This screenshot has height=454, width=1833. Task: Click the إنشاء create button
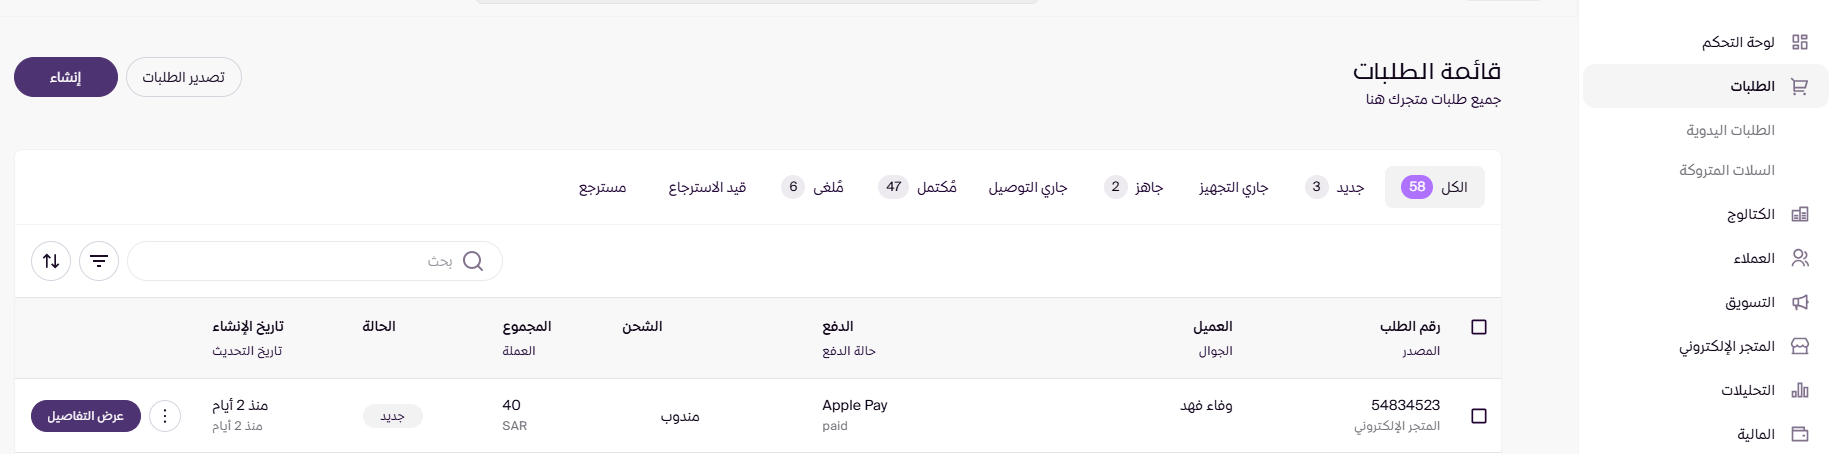(66, 77)
